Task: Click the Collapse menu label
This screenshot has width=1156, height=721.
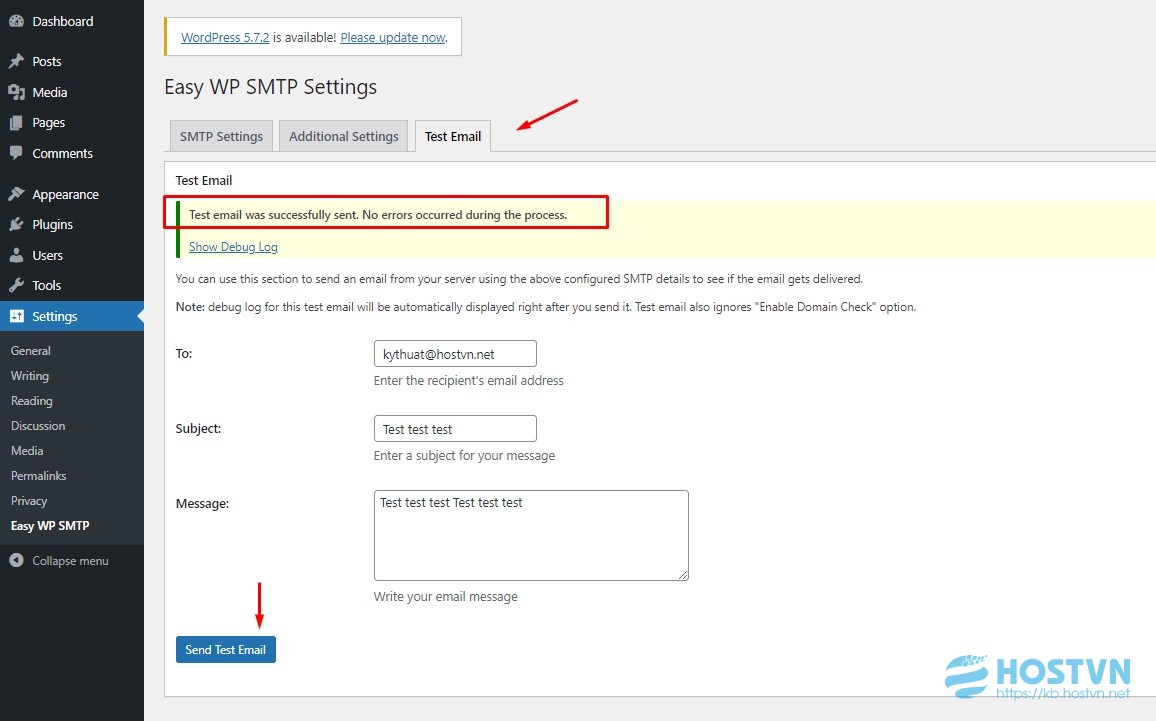Action: pos(71,560)
